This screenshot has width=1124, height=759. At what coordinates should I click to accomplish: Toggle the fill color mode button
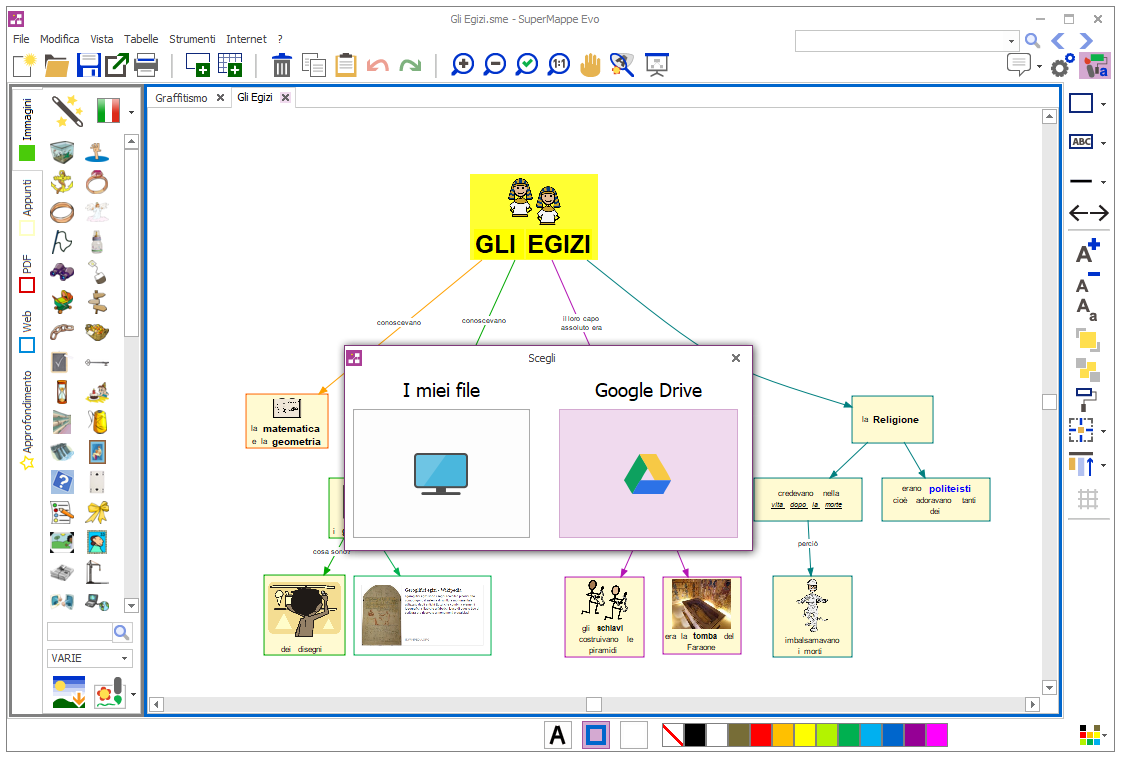pos(596,735)
